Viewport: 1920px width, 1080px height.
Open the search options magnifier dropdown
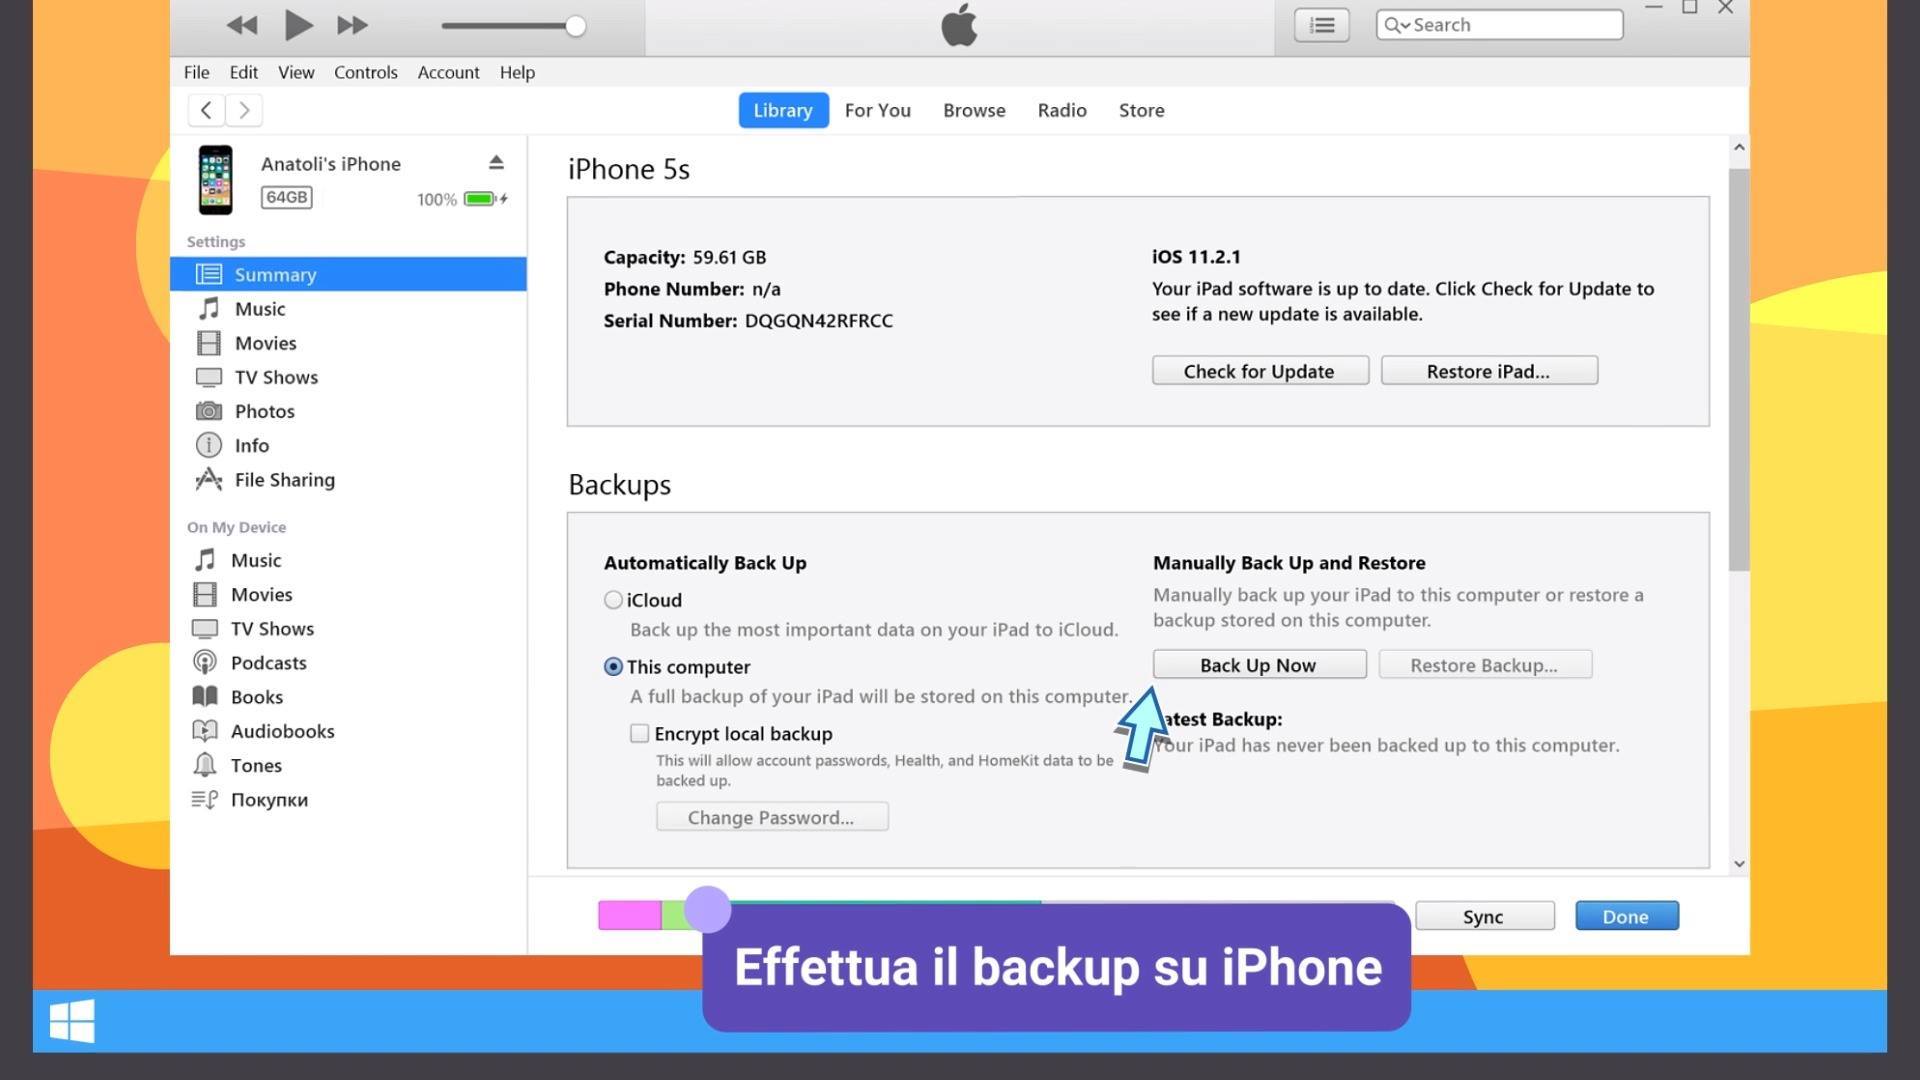point(1396,25)
